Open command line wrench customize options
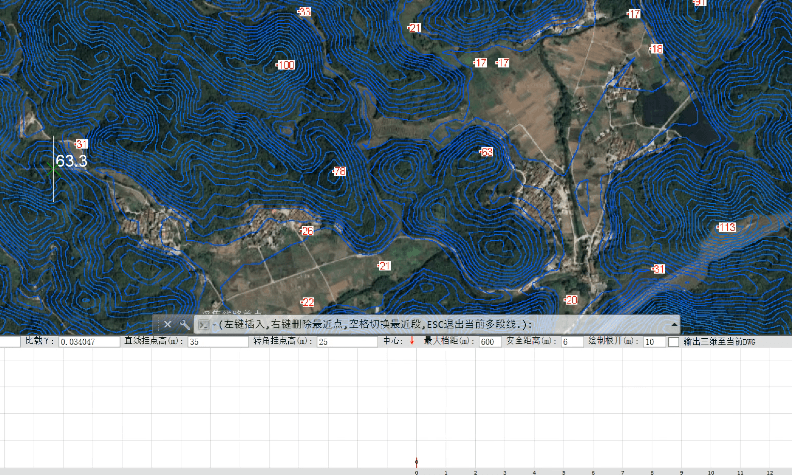The image size is (792, 475). click(x=184, y=325)
